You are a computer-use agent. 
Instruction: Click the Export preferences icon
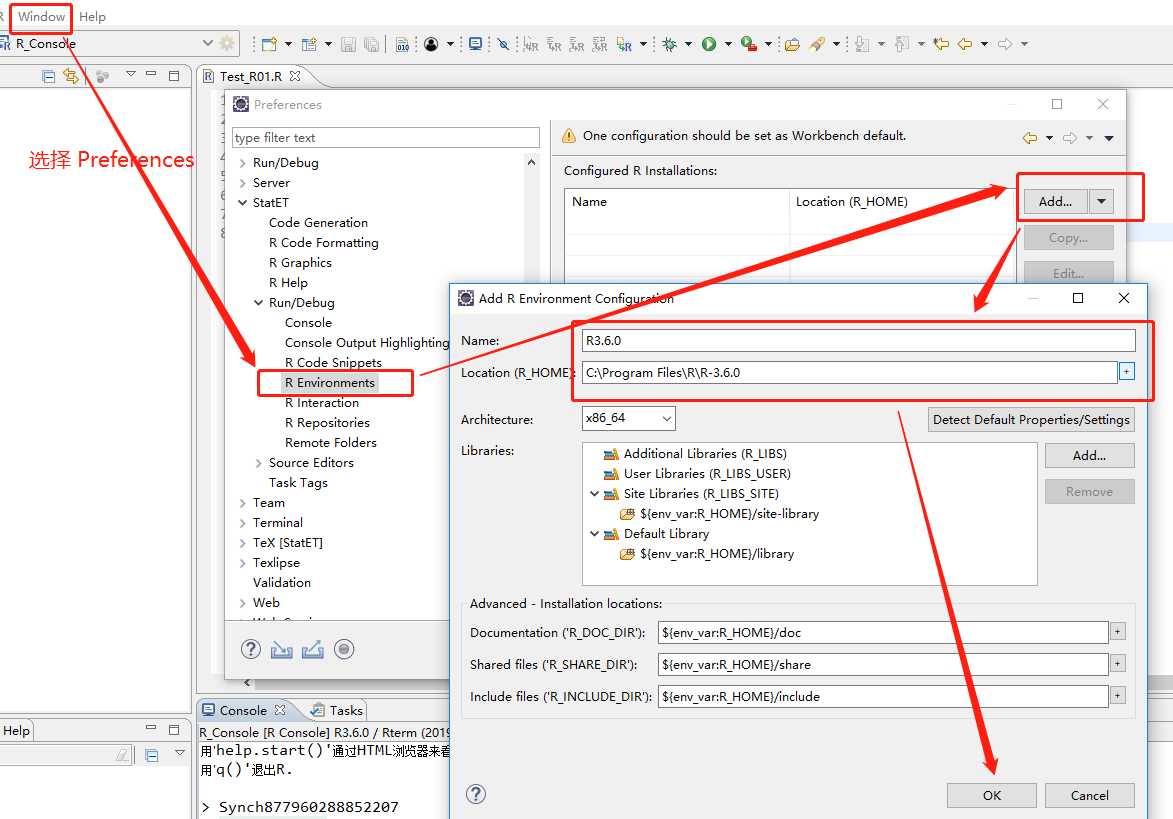tap(313, 649)
